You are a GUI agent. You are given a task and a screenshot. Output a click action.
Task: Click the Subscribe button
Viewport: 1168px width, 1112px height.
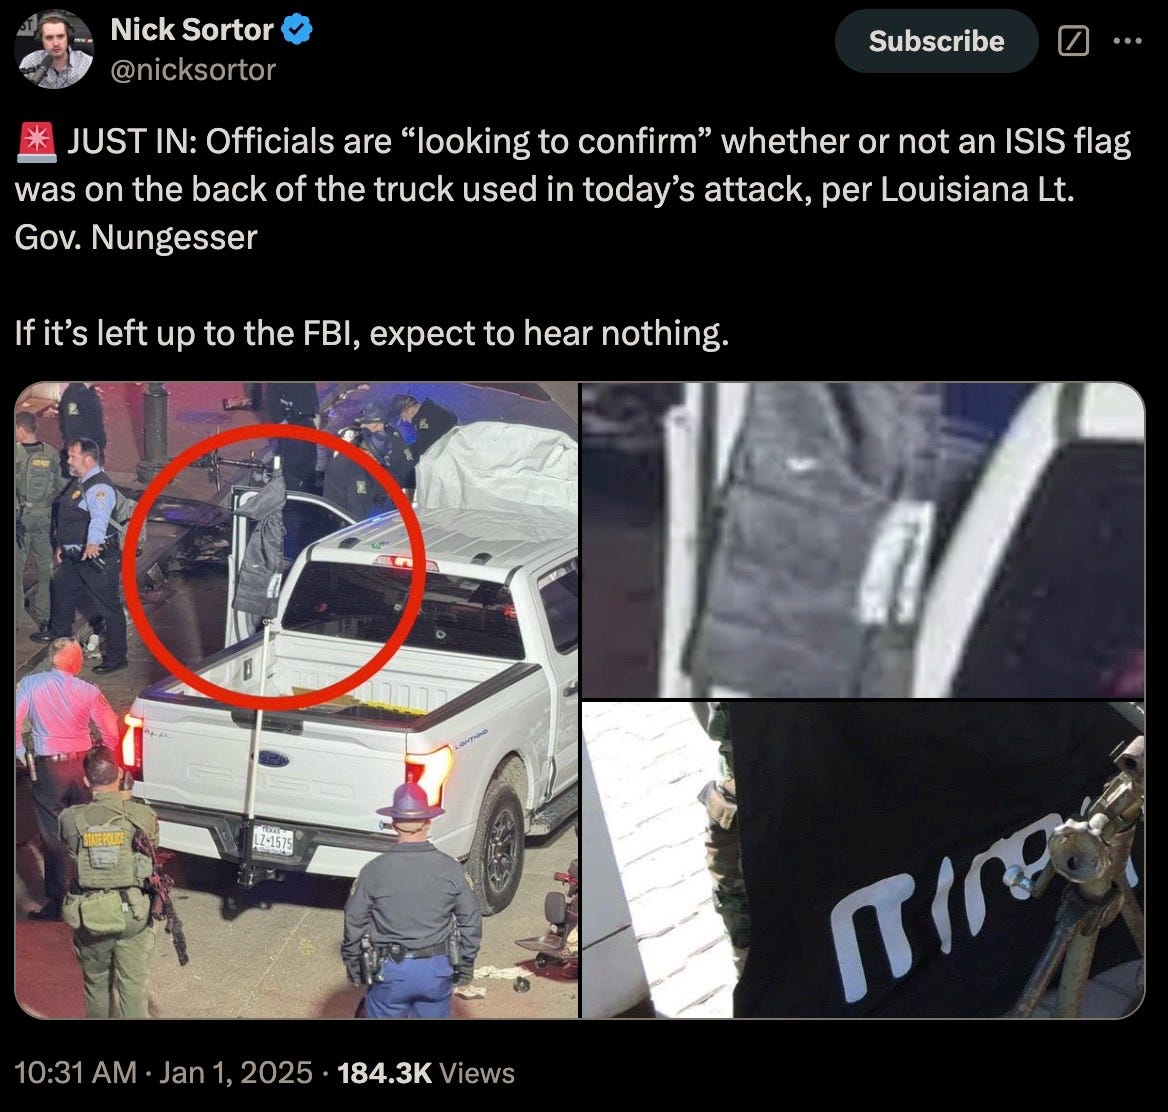pos(936,41)
